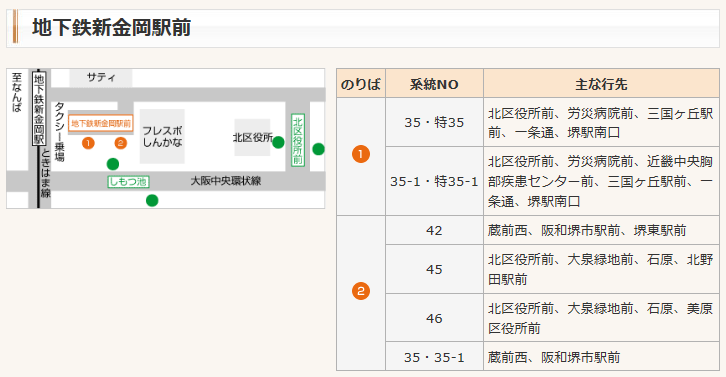Click the 至なんば direction label
This screenshot has height=377, width=726.
tap(17, 92)
